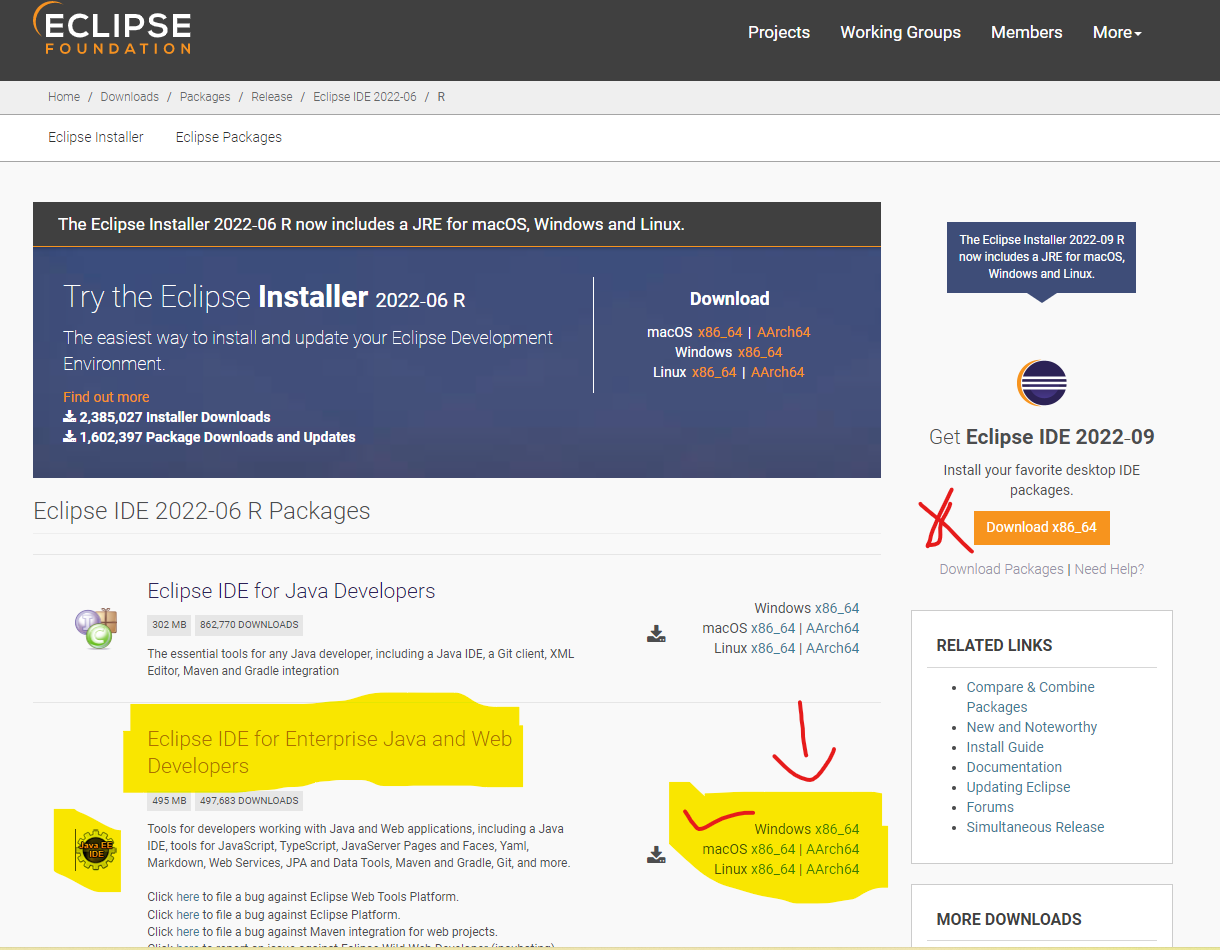Click the Linux AArch64 installer download link
This screenshot has height=950, width=1220.
778,371
